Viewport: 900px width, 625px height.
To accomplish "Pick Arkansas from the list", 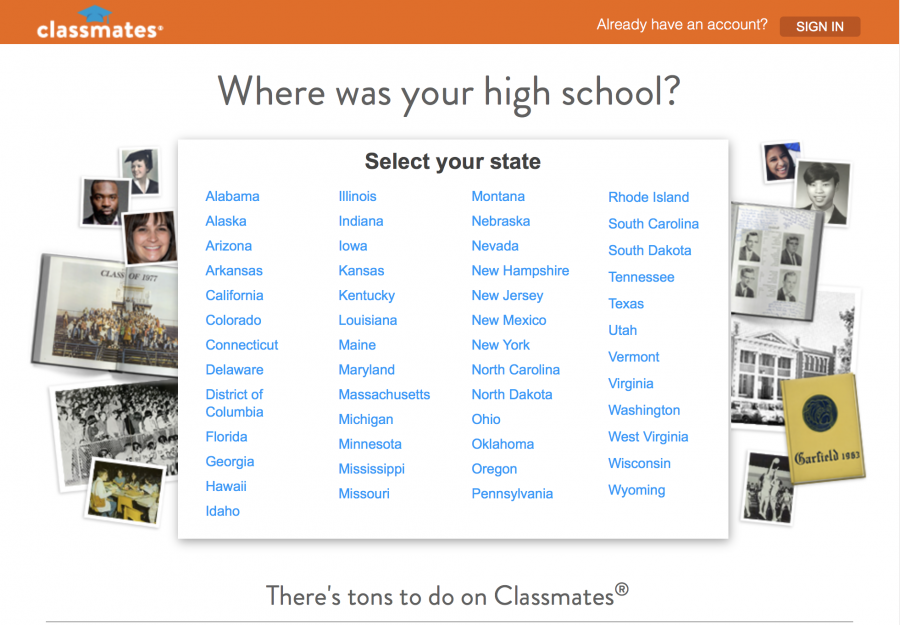I will click(234, 270).
